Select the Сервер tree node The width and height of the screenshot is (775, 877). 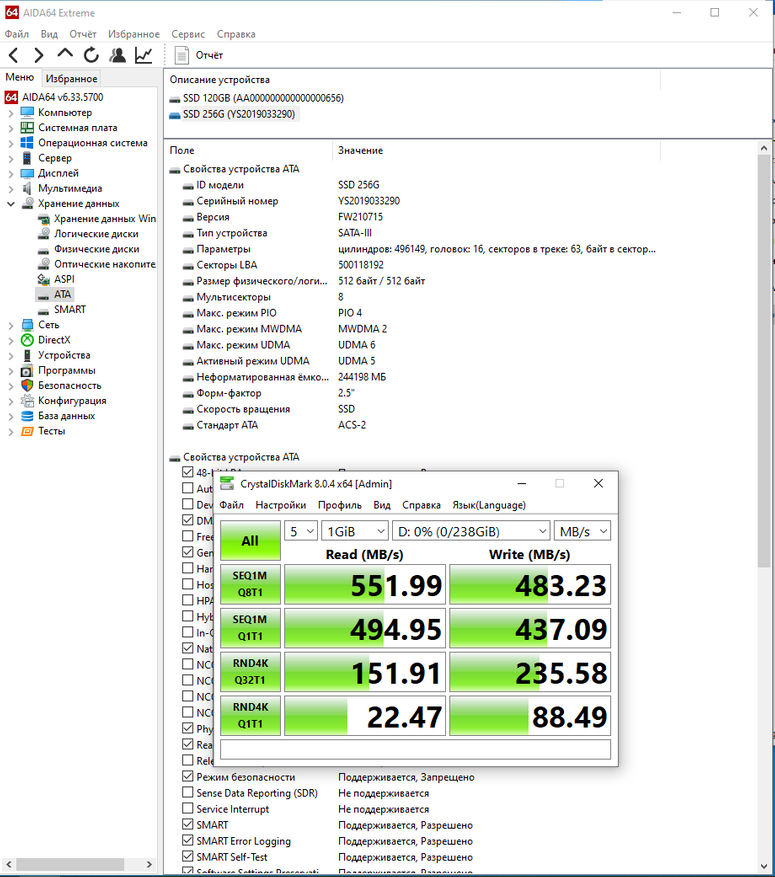click(x=55, y=158)
